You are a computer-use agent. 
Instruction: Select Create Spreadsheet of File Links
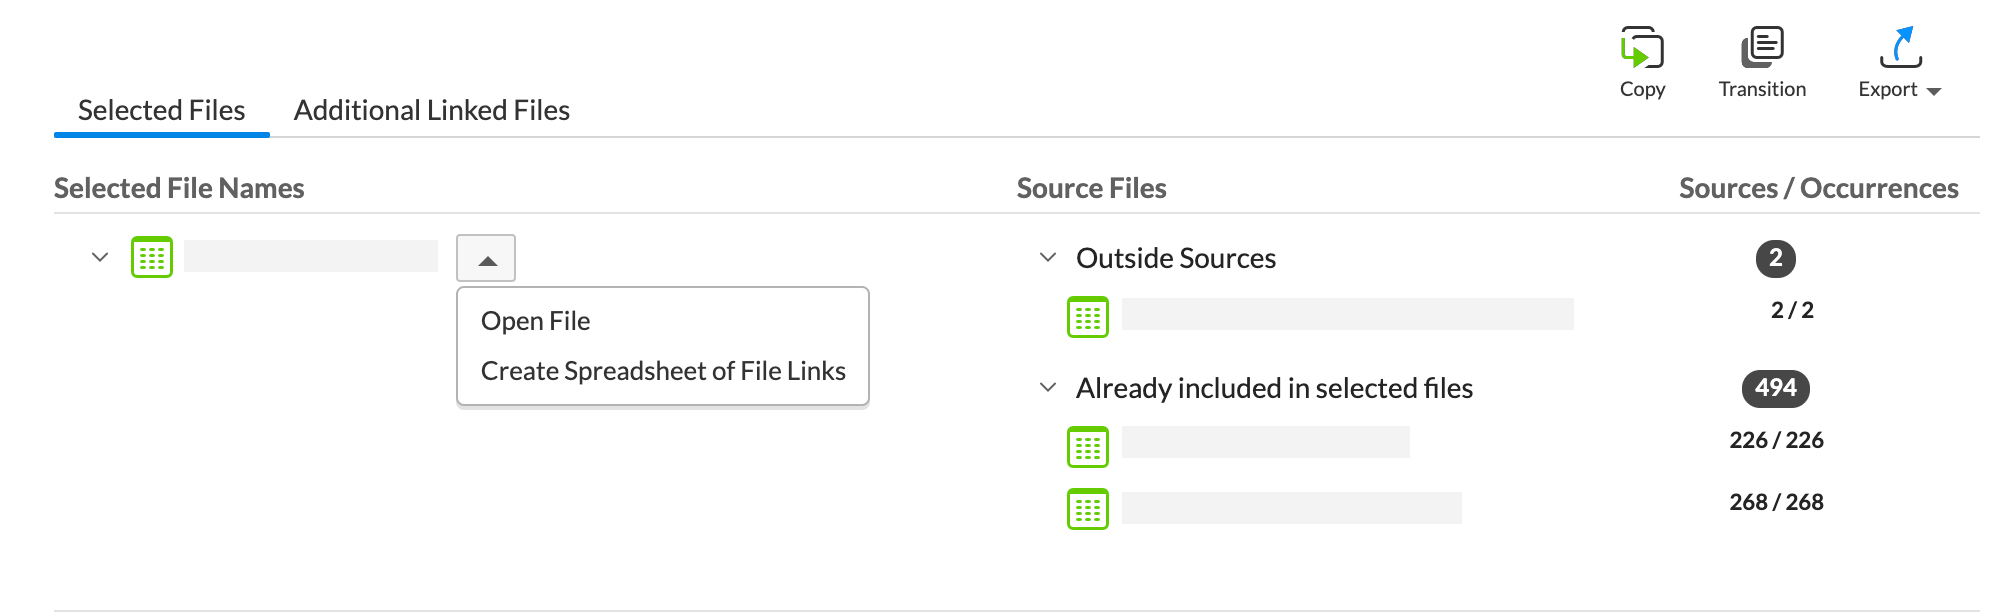(663, 370)
